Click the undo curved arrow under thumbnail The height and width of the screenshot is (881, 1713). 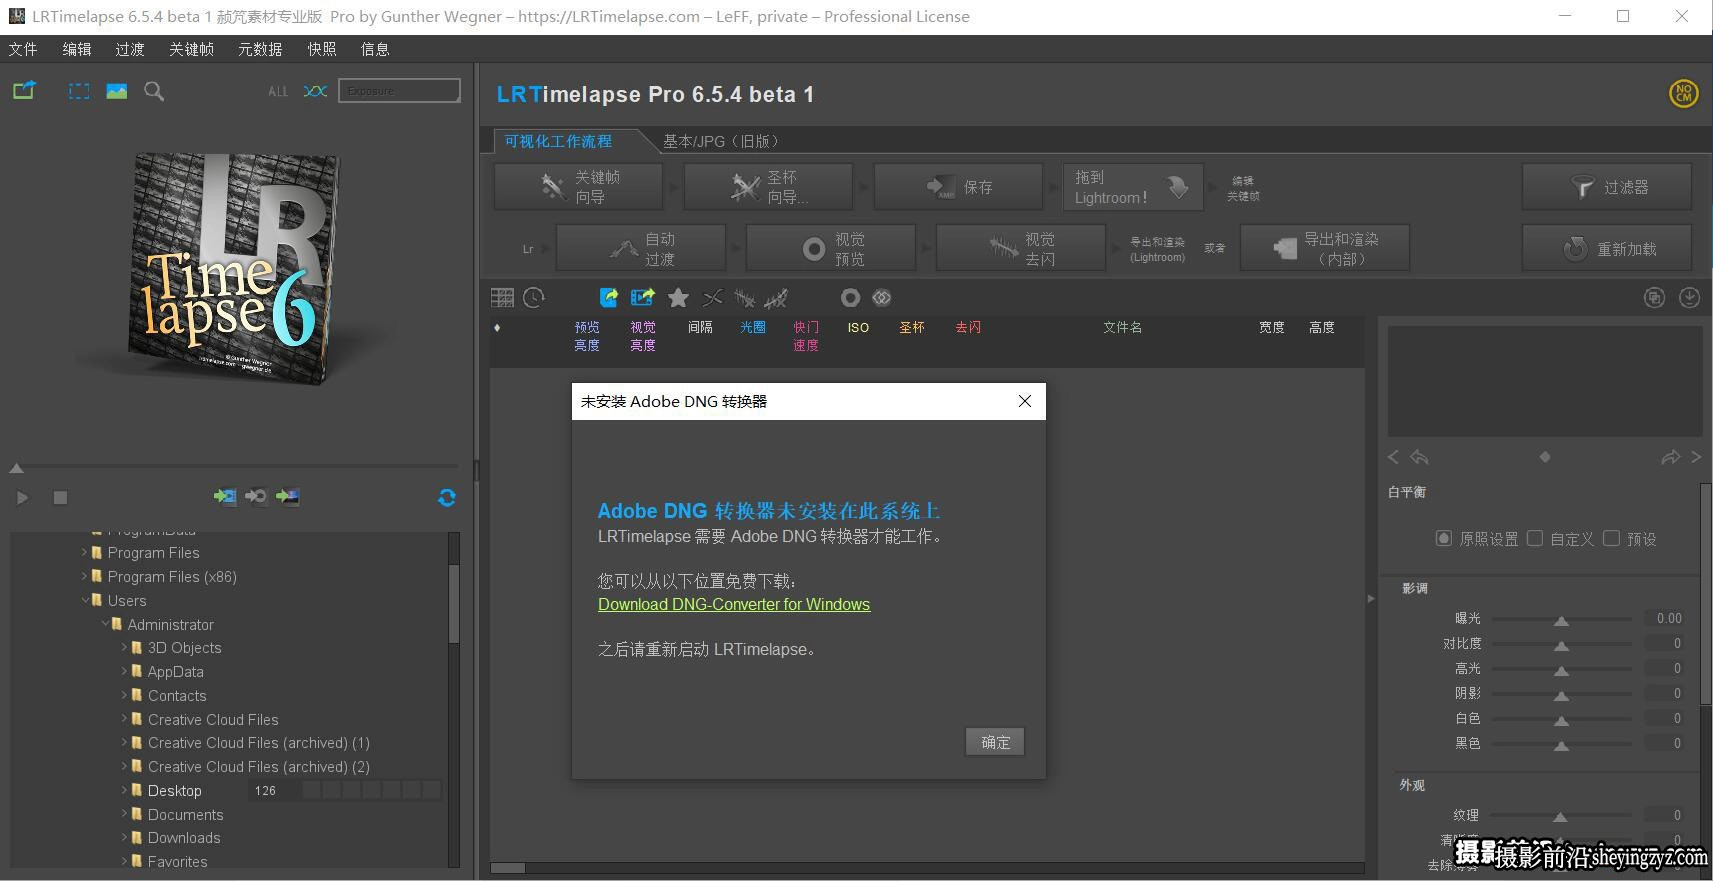tap(1419, 457)
